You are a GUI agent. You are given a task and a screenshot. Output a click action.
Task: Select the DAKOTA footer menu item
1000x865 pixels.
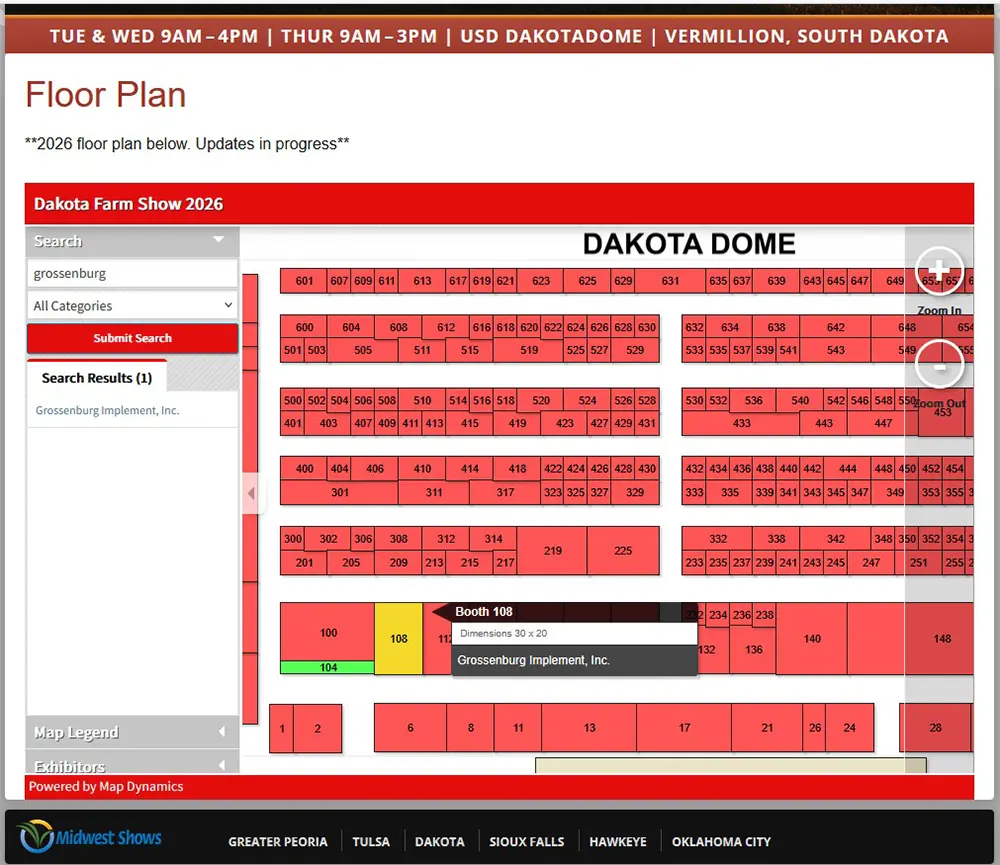[x=440, y=841]
